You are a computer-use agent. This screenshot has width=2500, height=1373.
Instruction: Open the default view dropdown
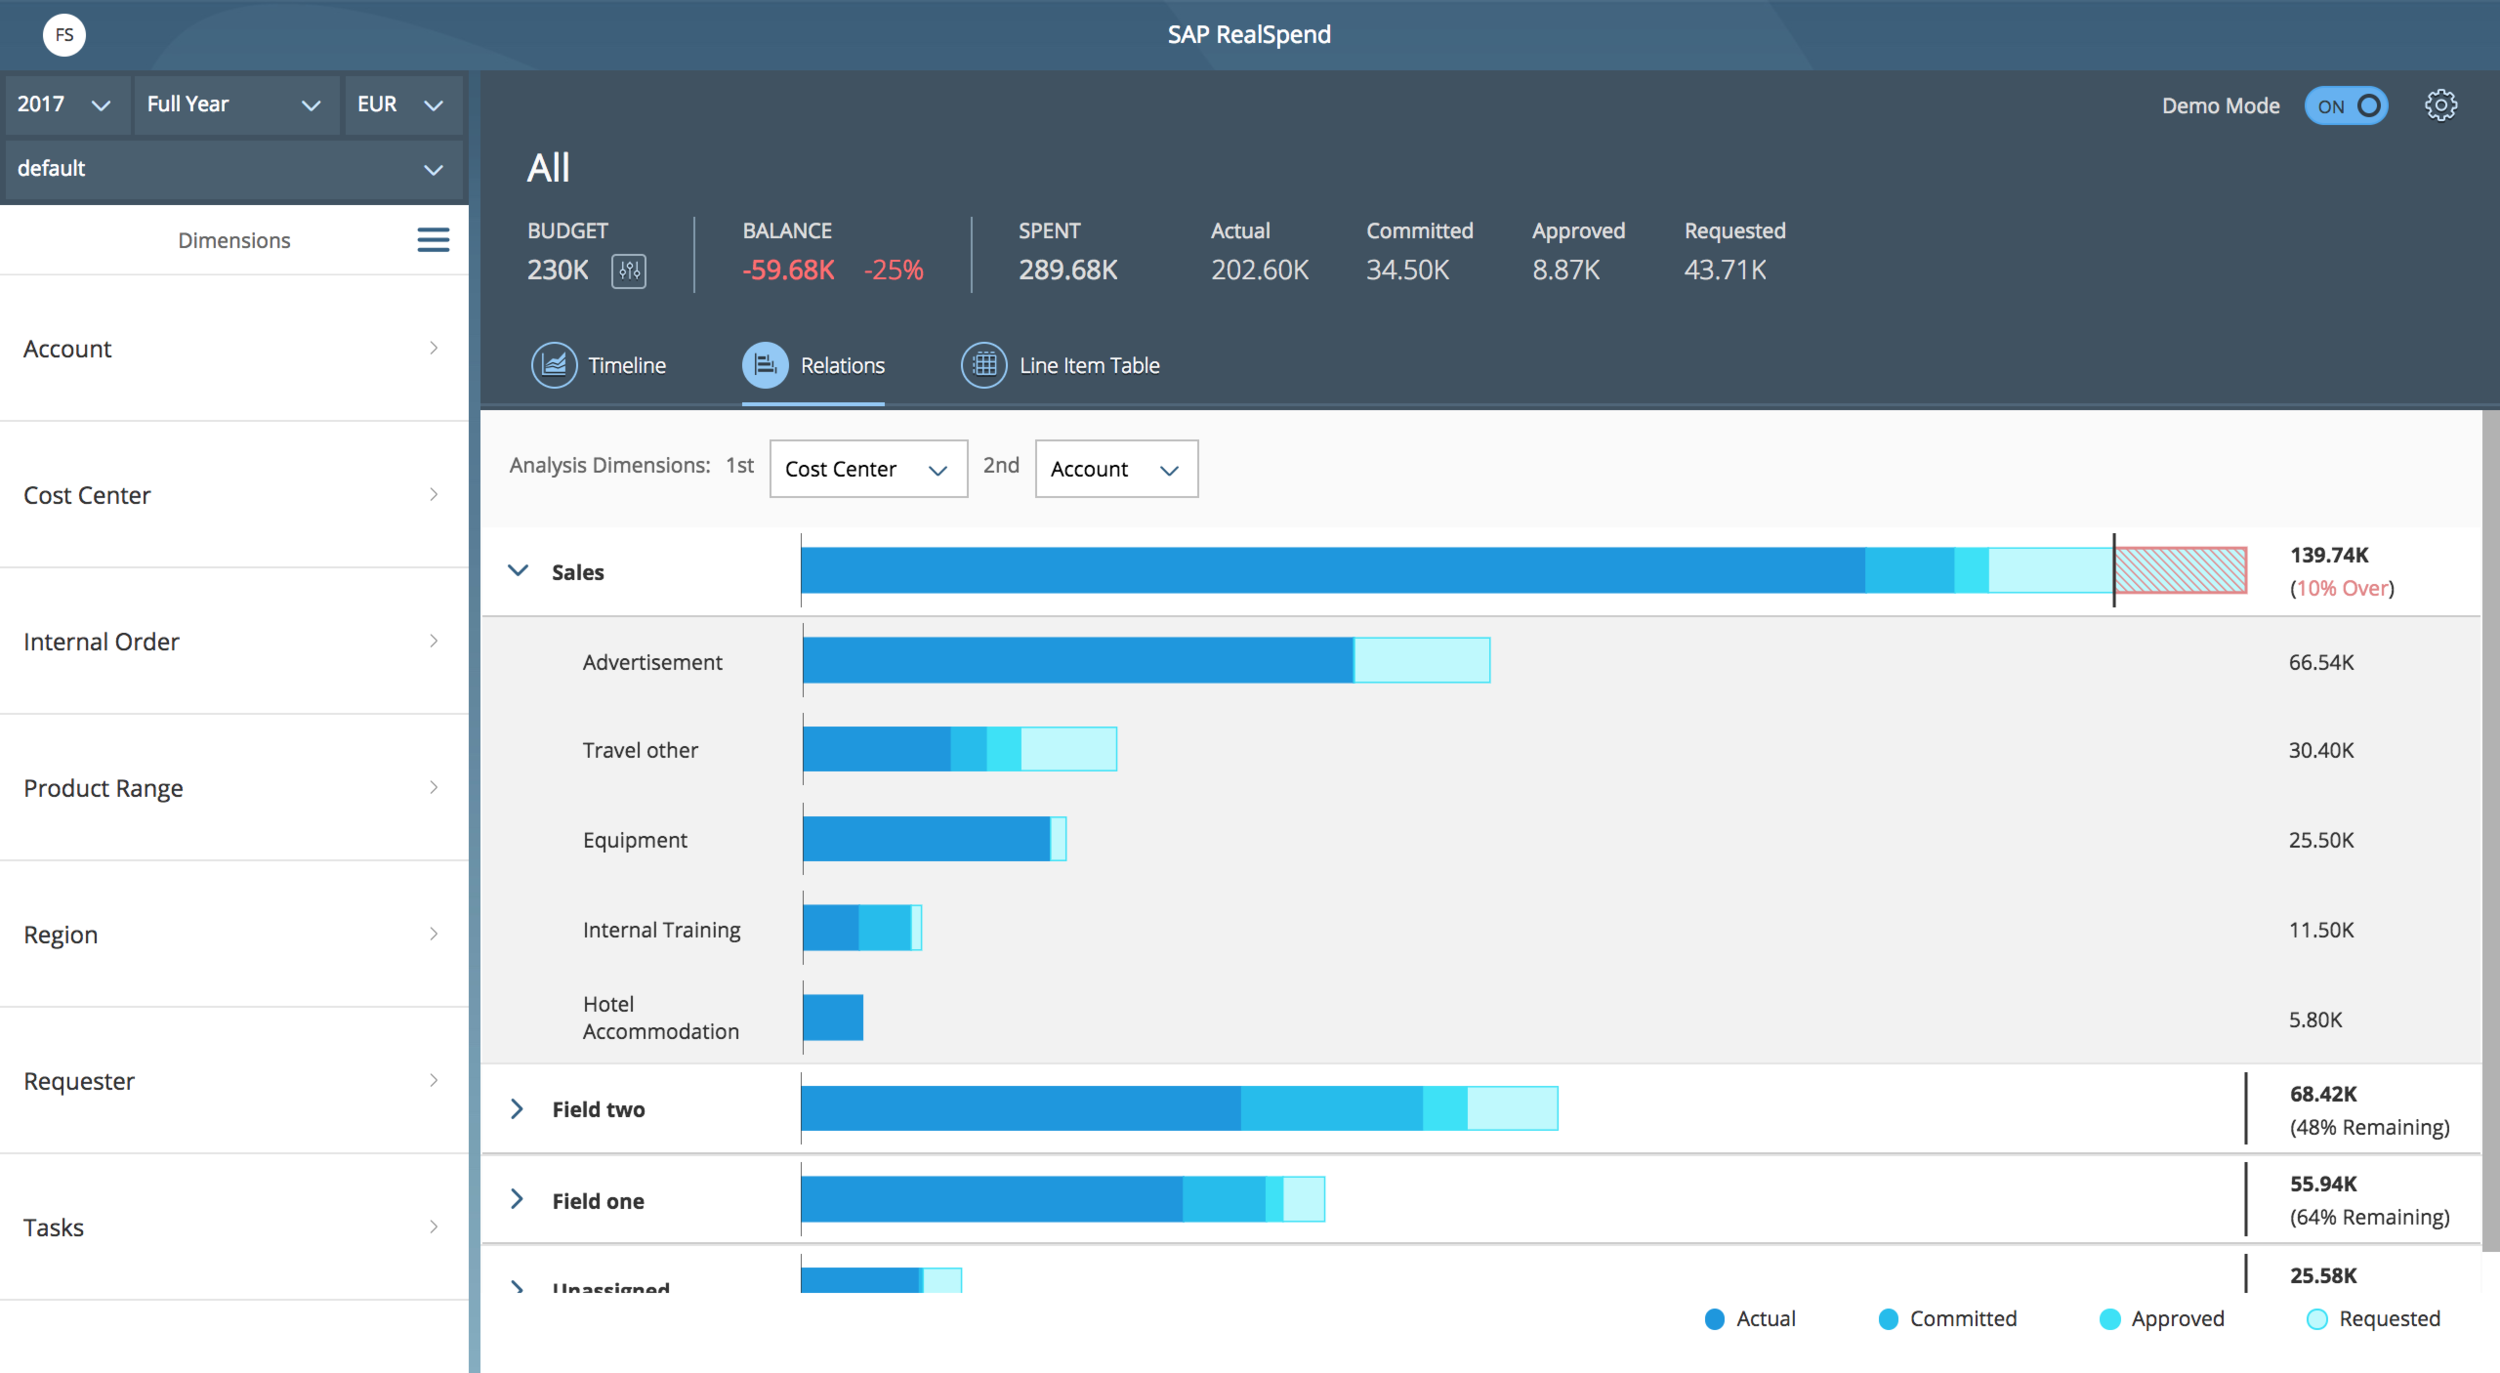234,168
